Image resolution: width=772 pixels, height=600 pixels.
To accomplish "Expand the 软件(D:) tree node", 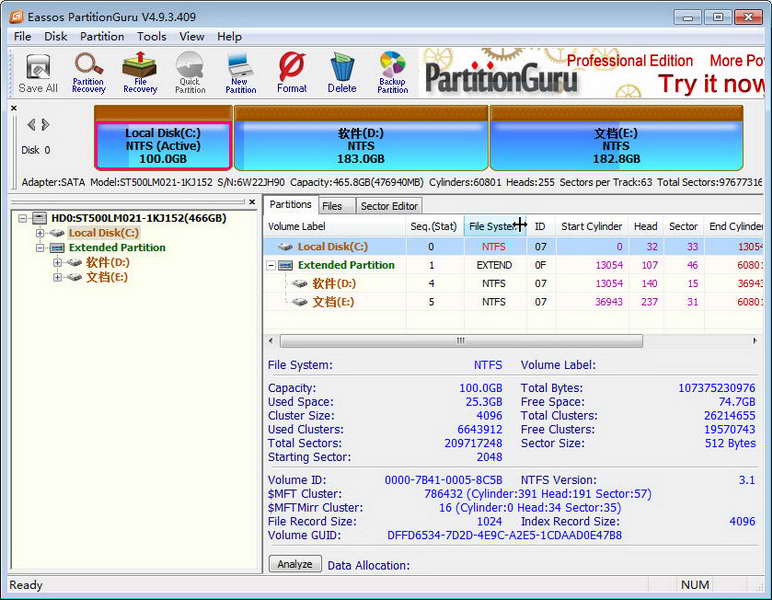I will [57, 262].
